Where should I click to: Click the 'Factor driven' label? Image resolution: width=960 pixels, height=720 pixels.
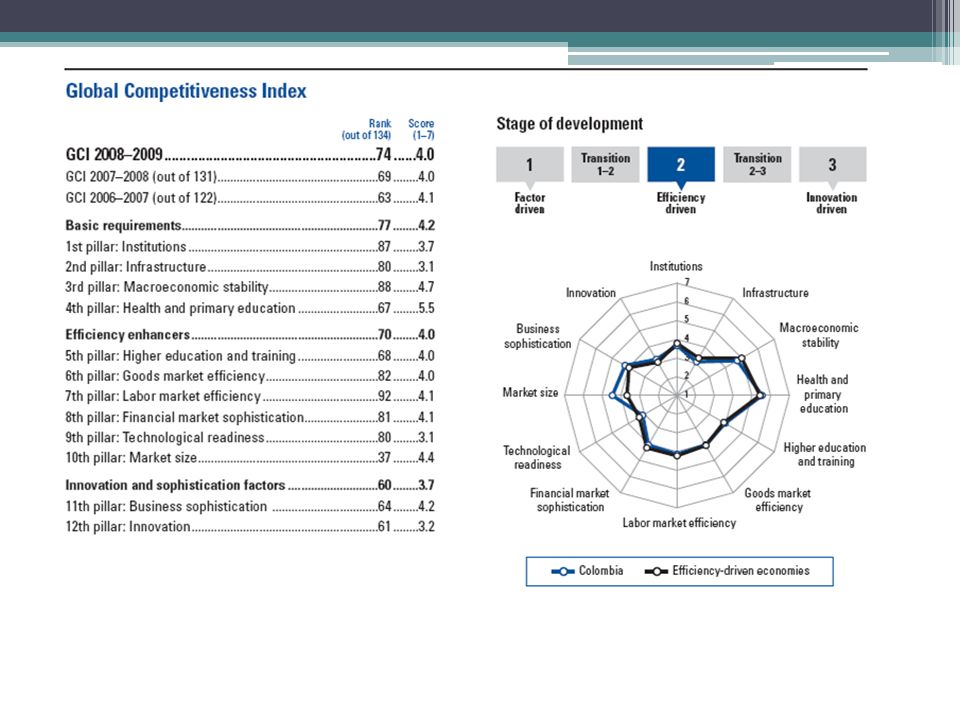pyautogui.click(x=530, y=203)
